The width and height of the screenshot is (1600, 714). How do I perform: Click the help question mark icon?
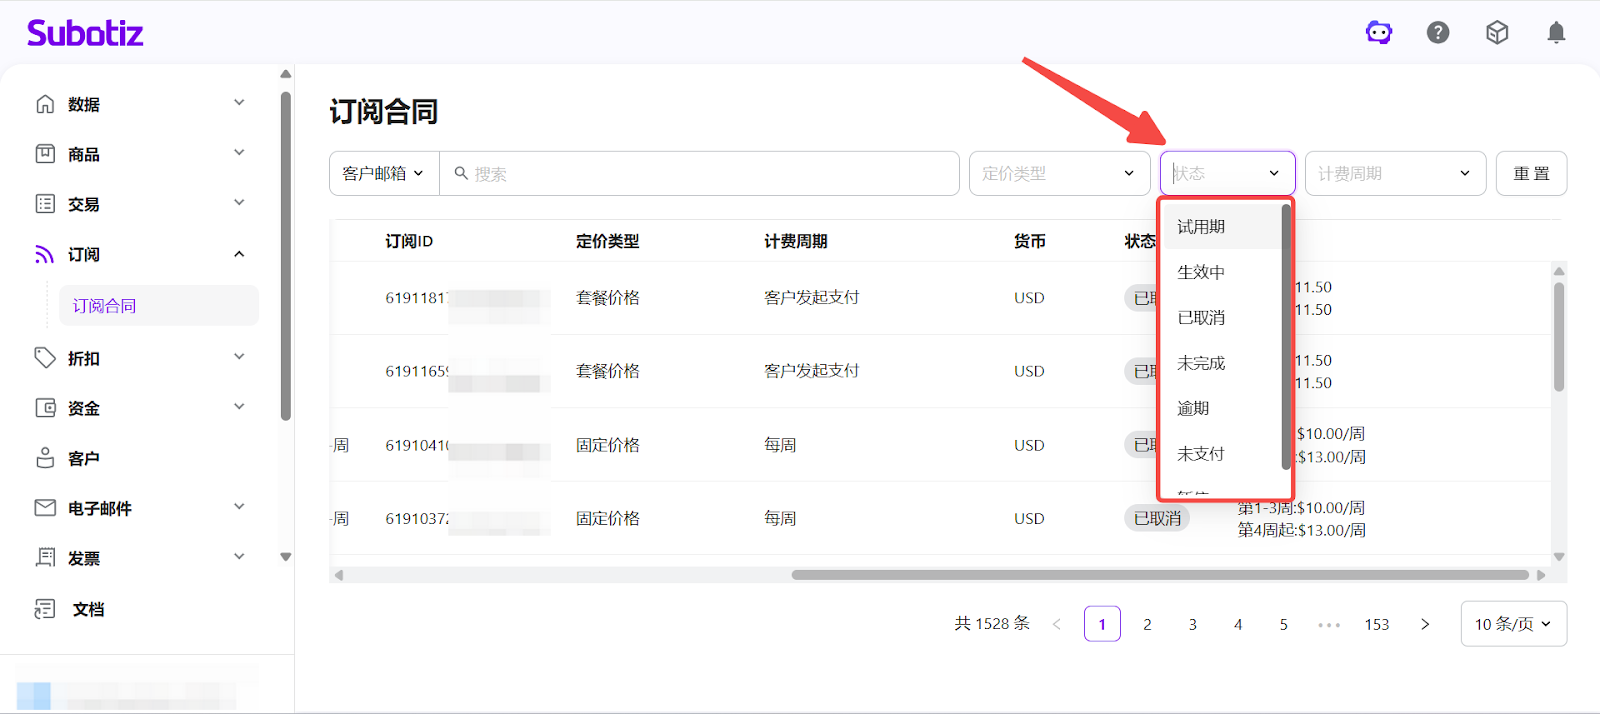[x=1438, y=33]
